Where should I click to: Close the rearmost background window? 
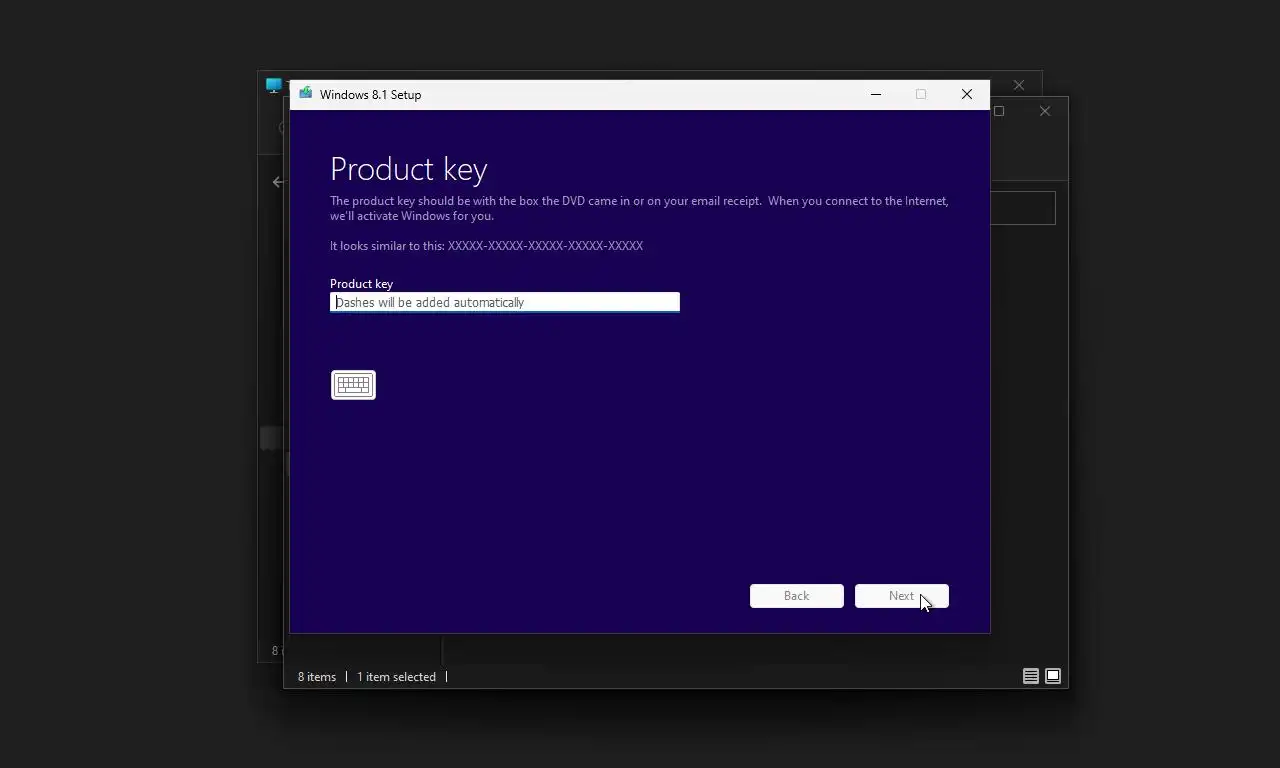1019,85
